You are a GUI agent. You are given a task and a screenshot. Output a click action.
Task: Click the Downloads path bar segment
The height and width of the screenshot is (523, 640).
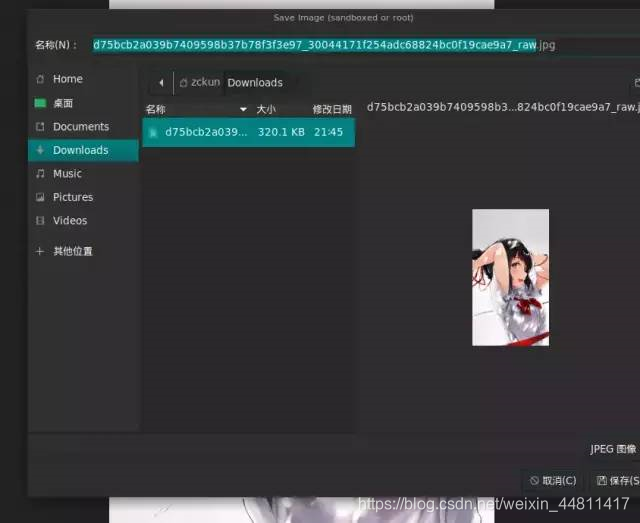(x=255, y=83)
